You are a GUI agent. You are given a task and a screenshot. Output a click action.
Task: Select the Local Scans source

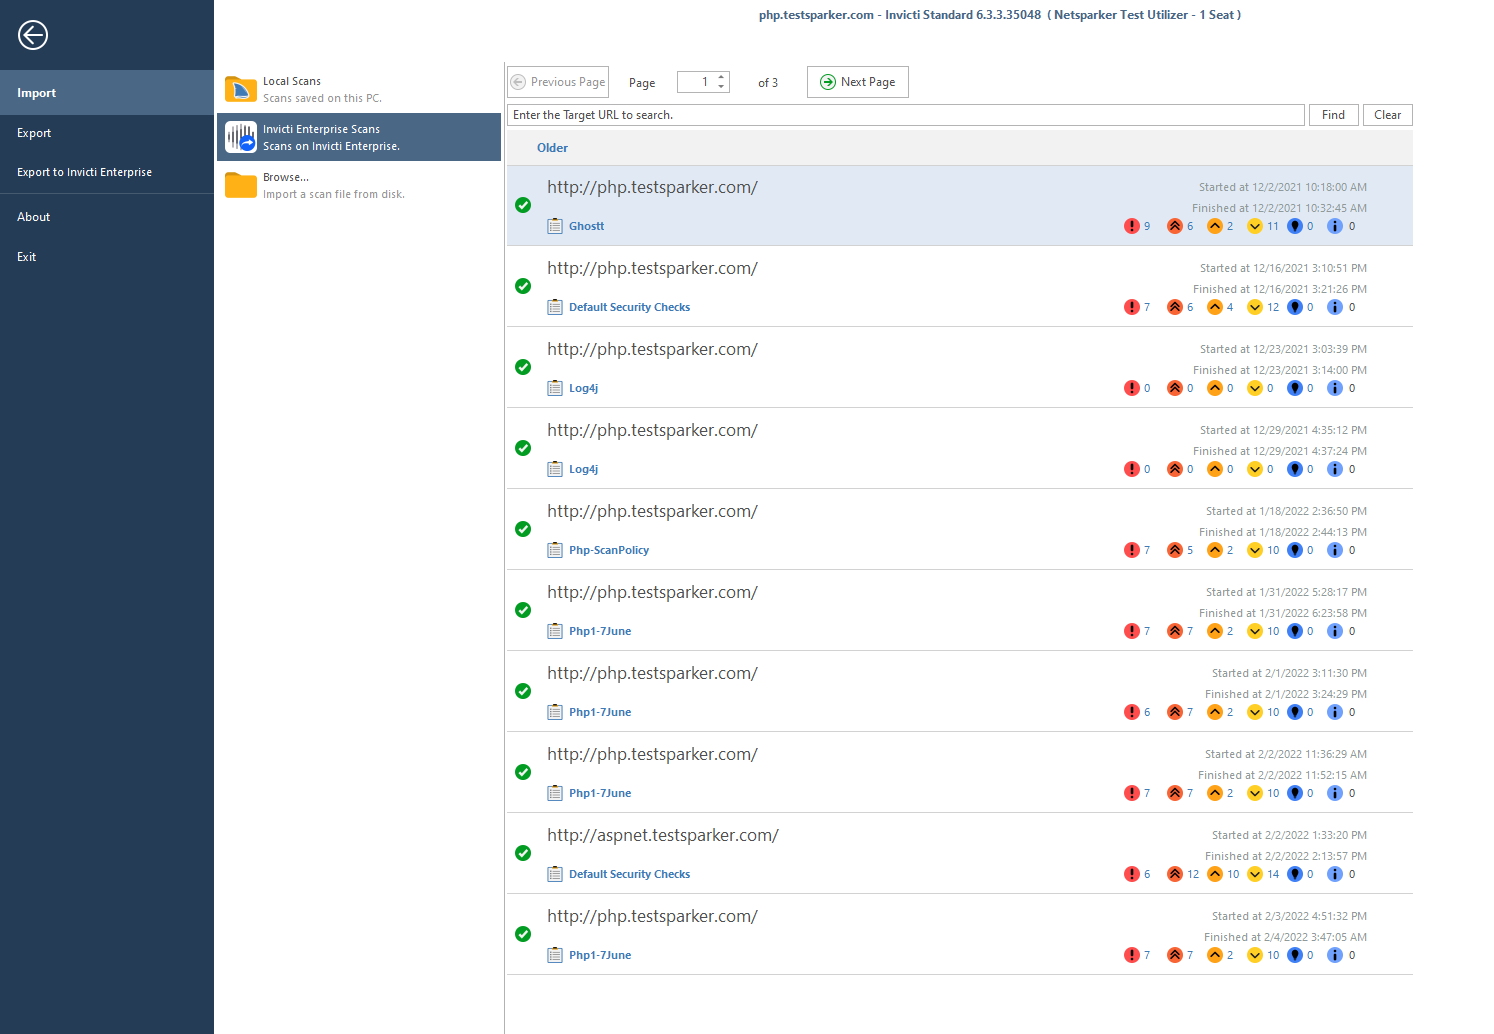point(359,89)
